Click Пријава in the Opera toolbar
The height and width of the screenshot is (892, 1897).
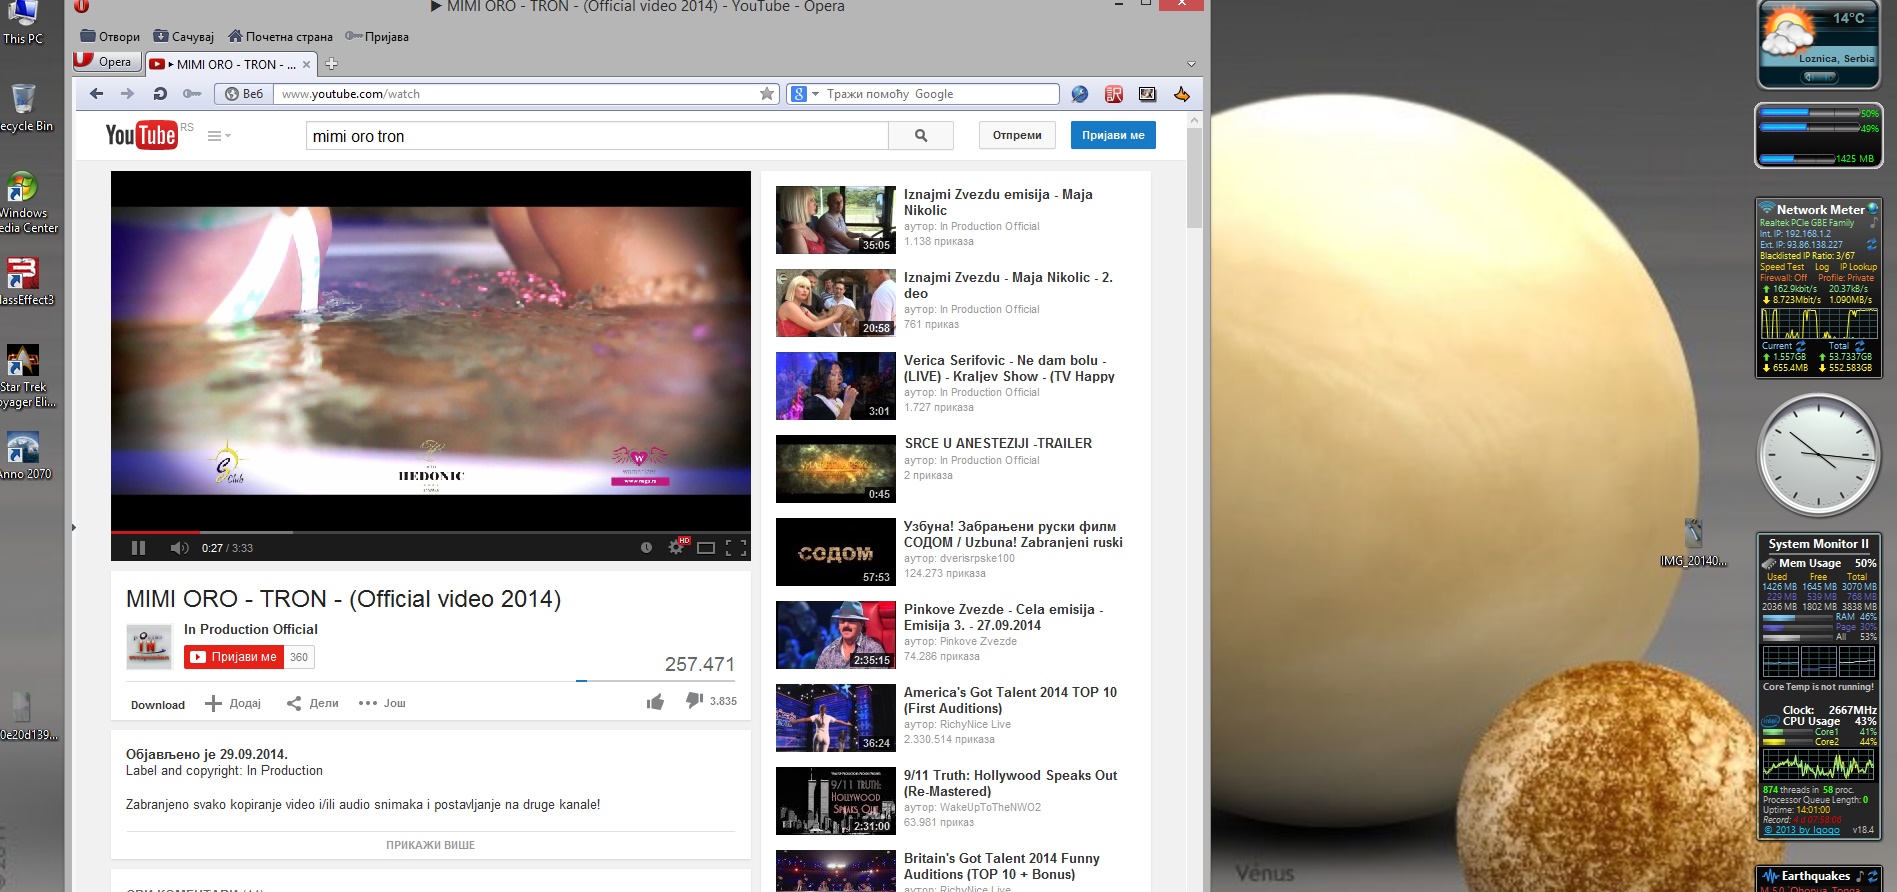[377, 37]
